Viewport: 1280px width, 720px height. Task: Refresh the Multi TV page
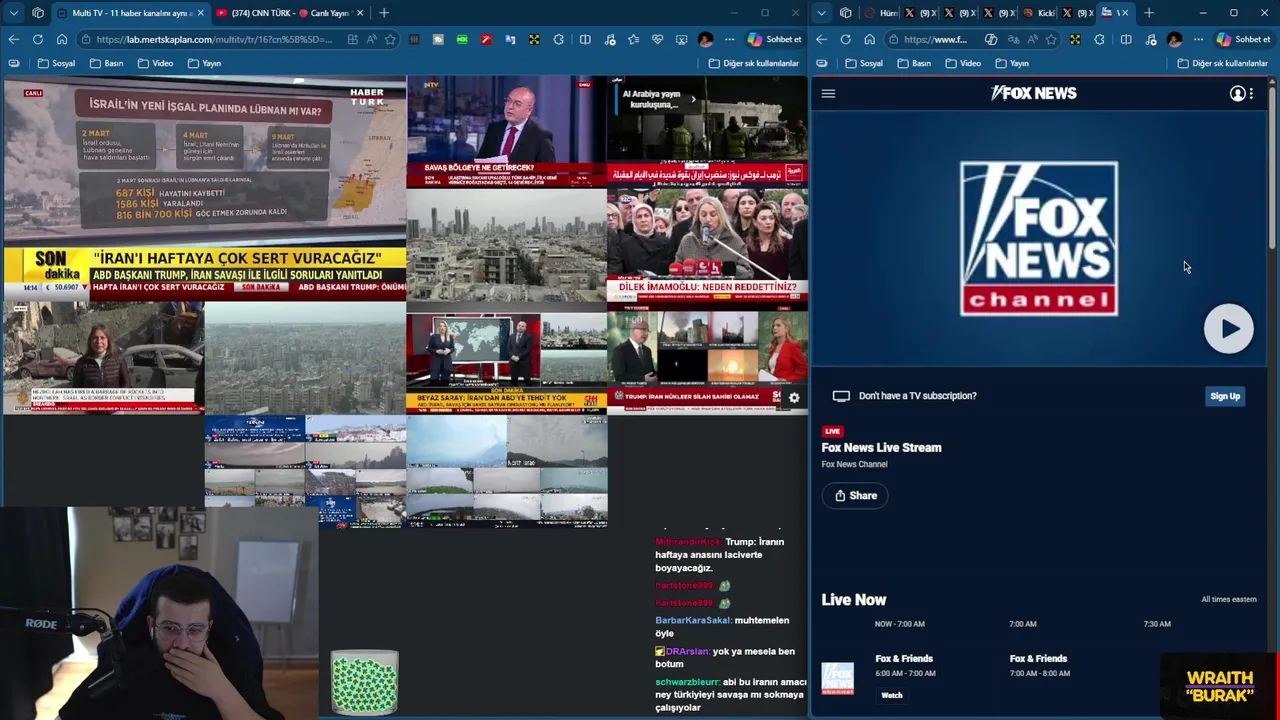[x=38, y=39]
